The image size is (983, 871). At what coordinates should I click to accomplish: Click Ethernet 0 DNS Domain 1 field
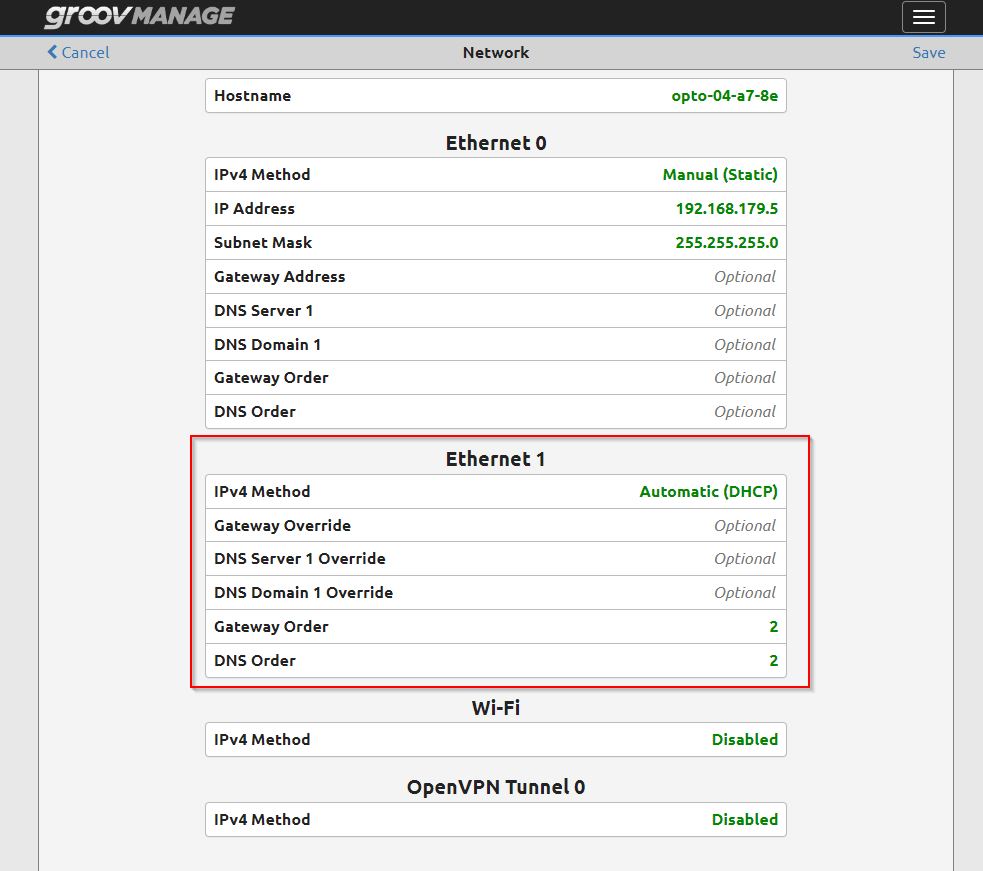click(x=495, y=344)
